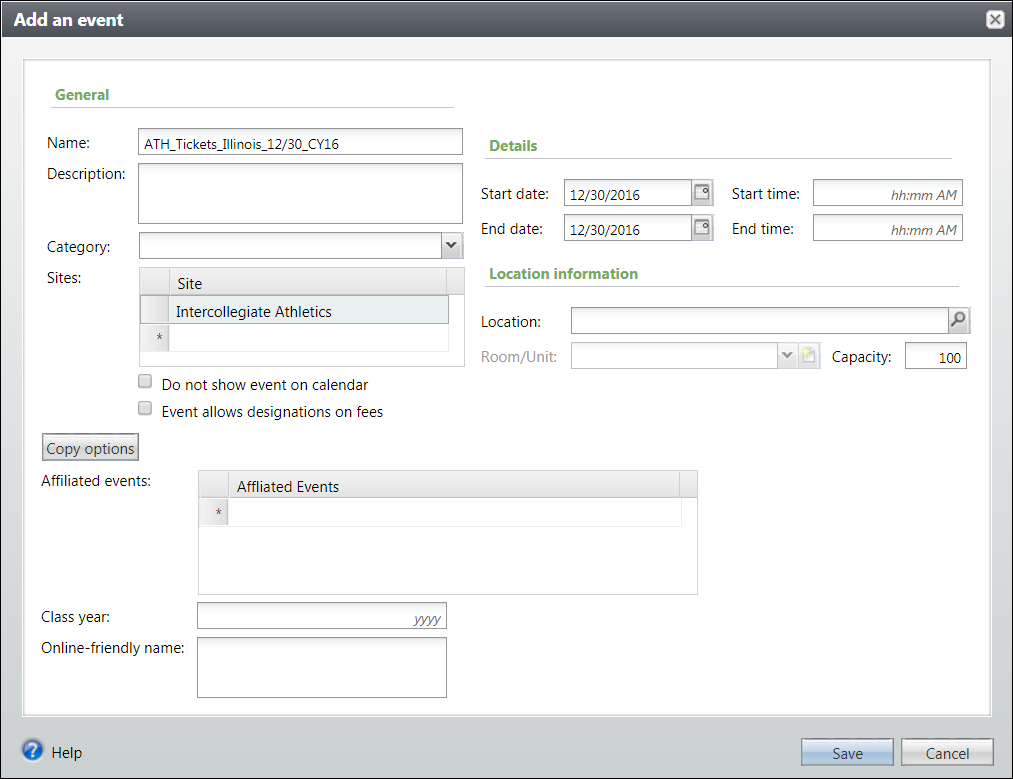Cancel adding the event

click(x=946, y=753)
